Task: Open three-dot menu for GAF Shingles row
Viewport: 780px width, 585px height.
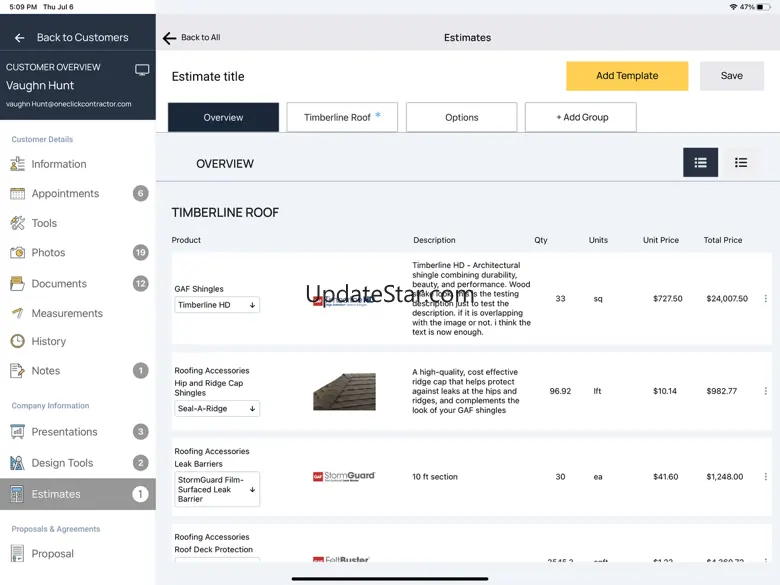Action: coord(766,299)
